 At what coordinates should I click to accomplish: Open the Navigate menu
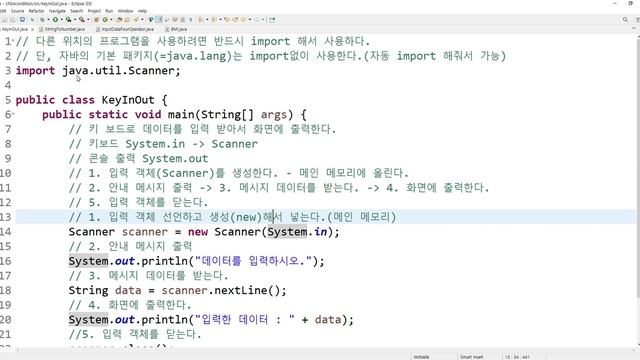(x=57, y=11)
